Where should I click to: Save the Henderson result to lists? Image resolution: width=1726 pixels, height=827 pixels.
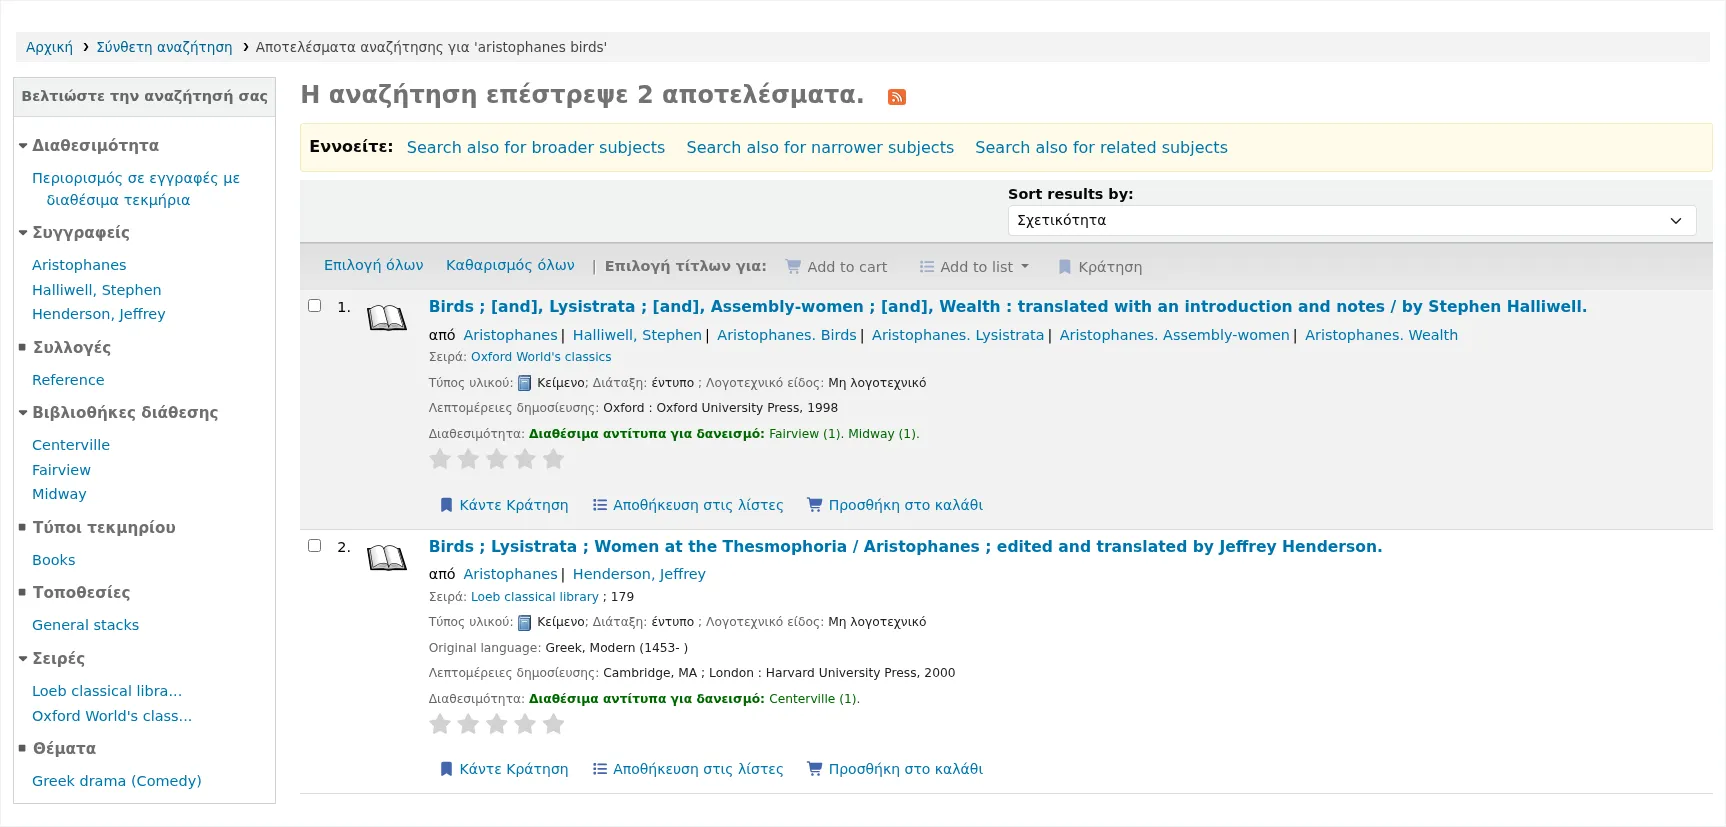point(688,769)
